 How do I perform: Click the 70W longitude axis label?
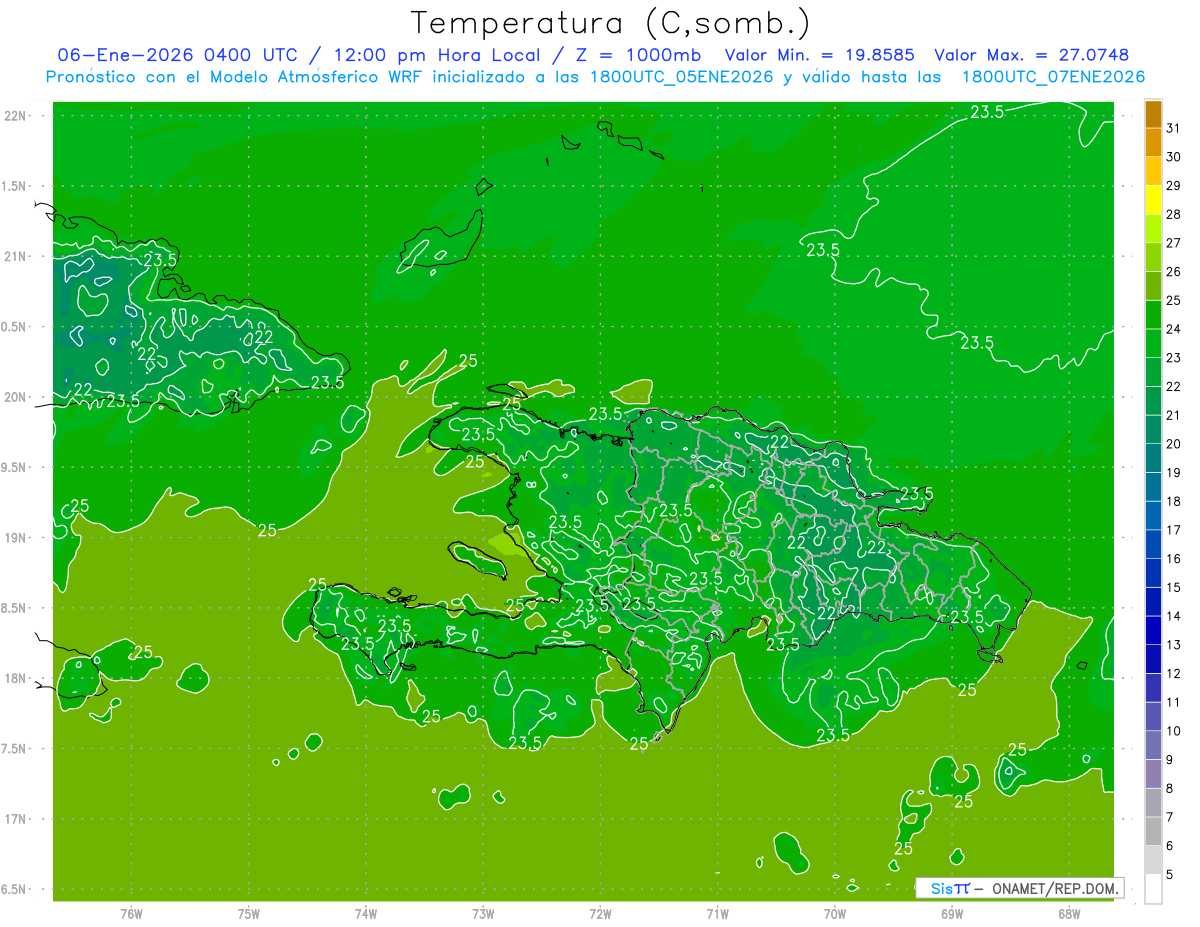pyautogui.click(x=835, y=913)
